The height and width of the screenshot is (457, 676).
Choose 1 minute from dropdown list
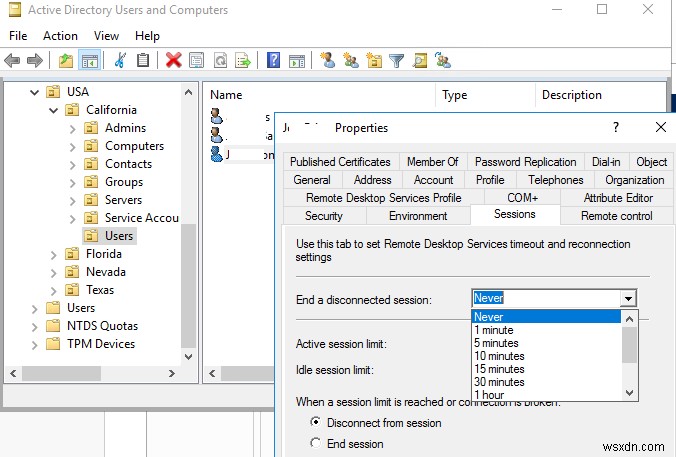pos(546,330)
